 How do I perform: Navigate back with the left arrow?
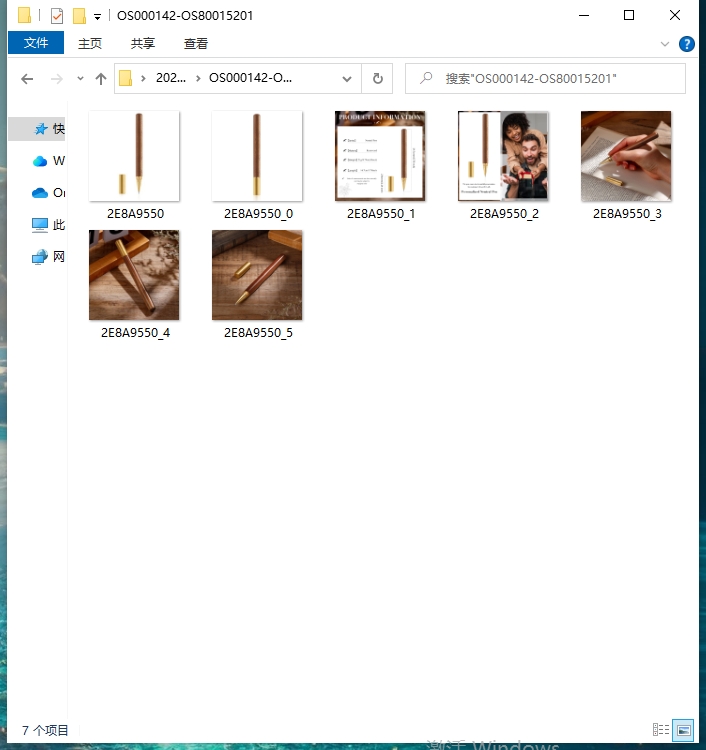[27, 79]
